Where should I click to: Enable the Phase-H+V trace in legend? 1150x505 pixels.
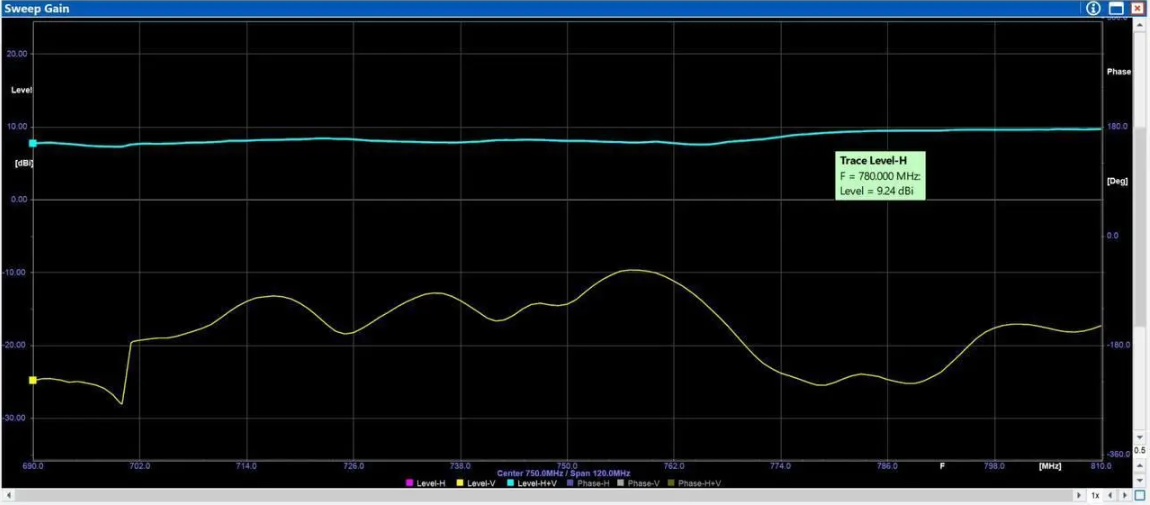tap(696, 483)
